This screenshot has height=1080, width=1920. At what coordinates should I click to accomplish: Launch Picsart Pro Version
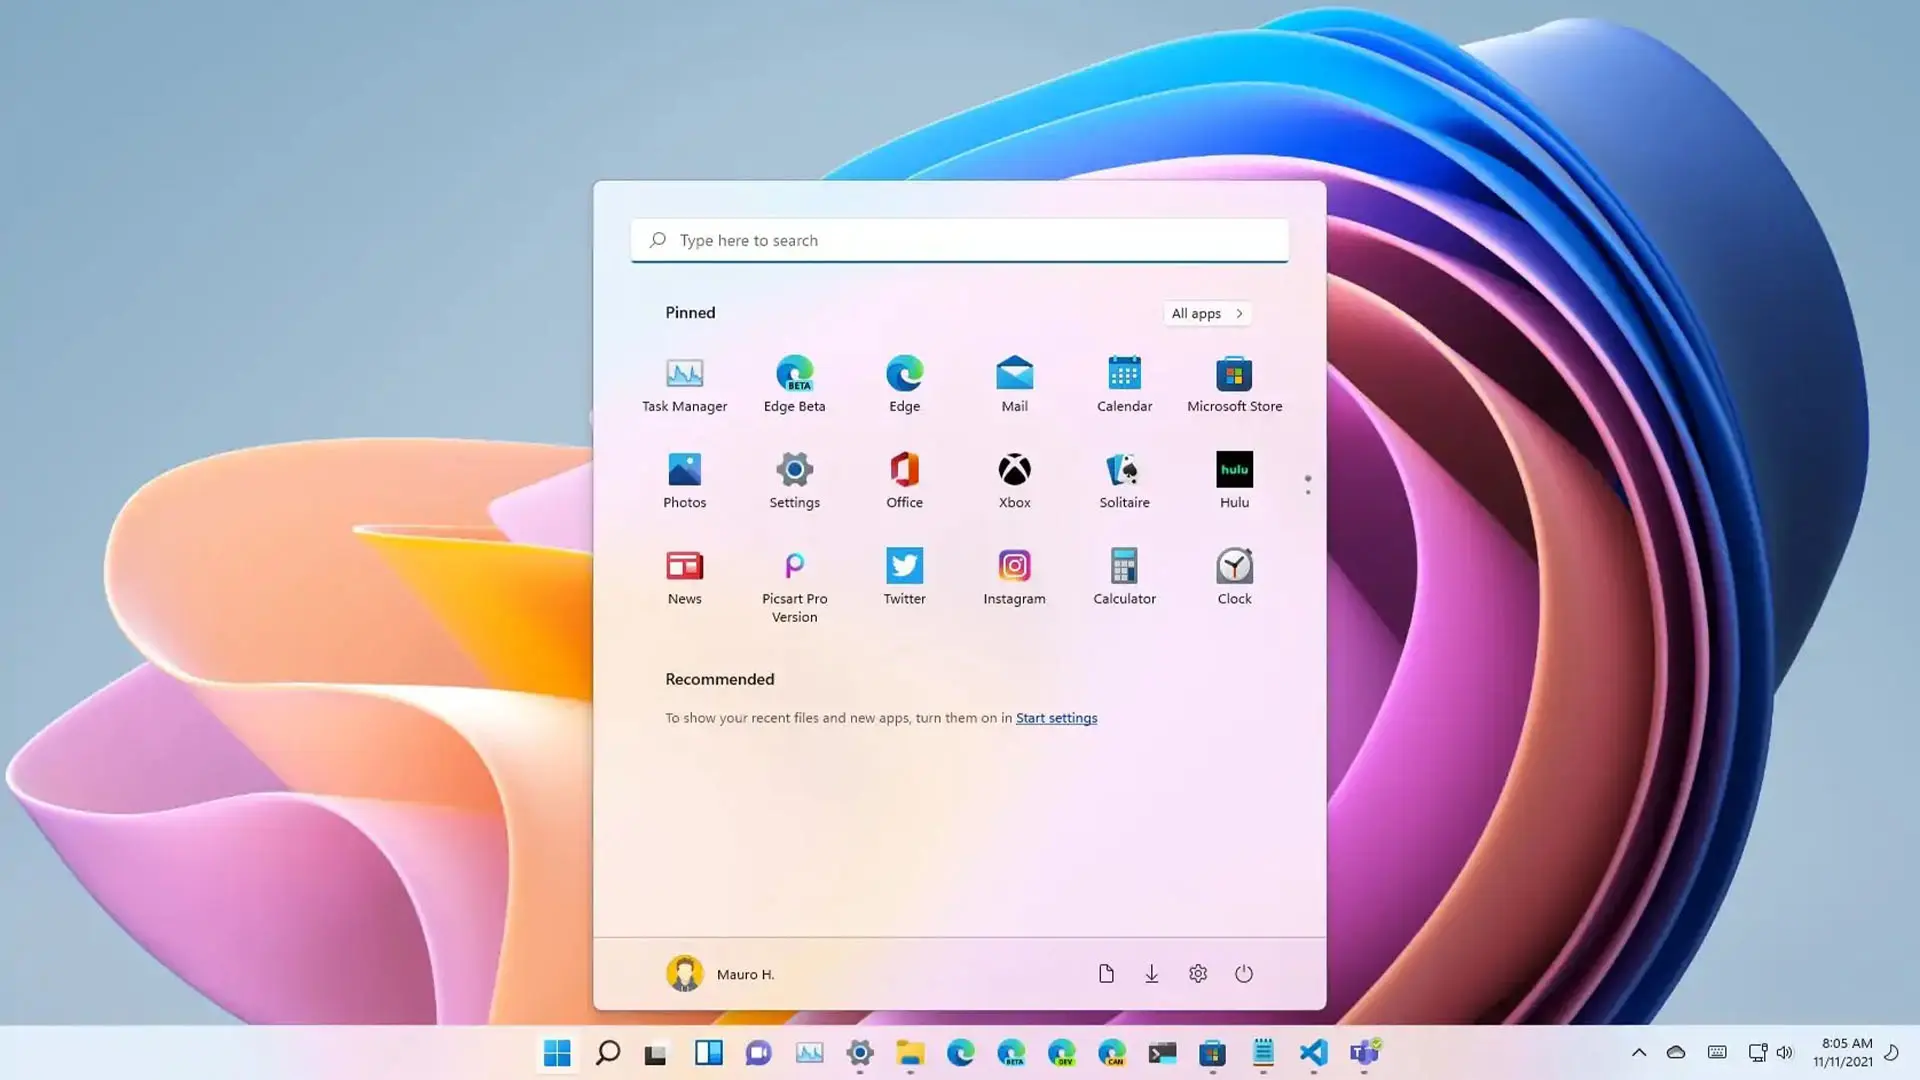pyautogui.click(x=794, y=586)
